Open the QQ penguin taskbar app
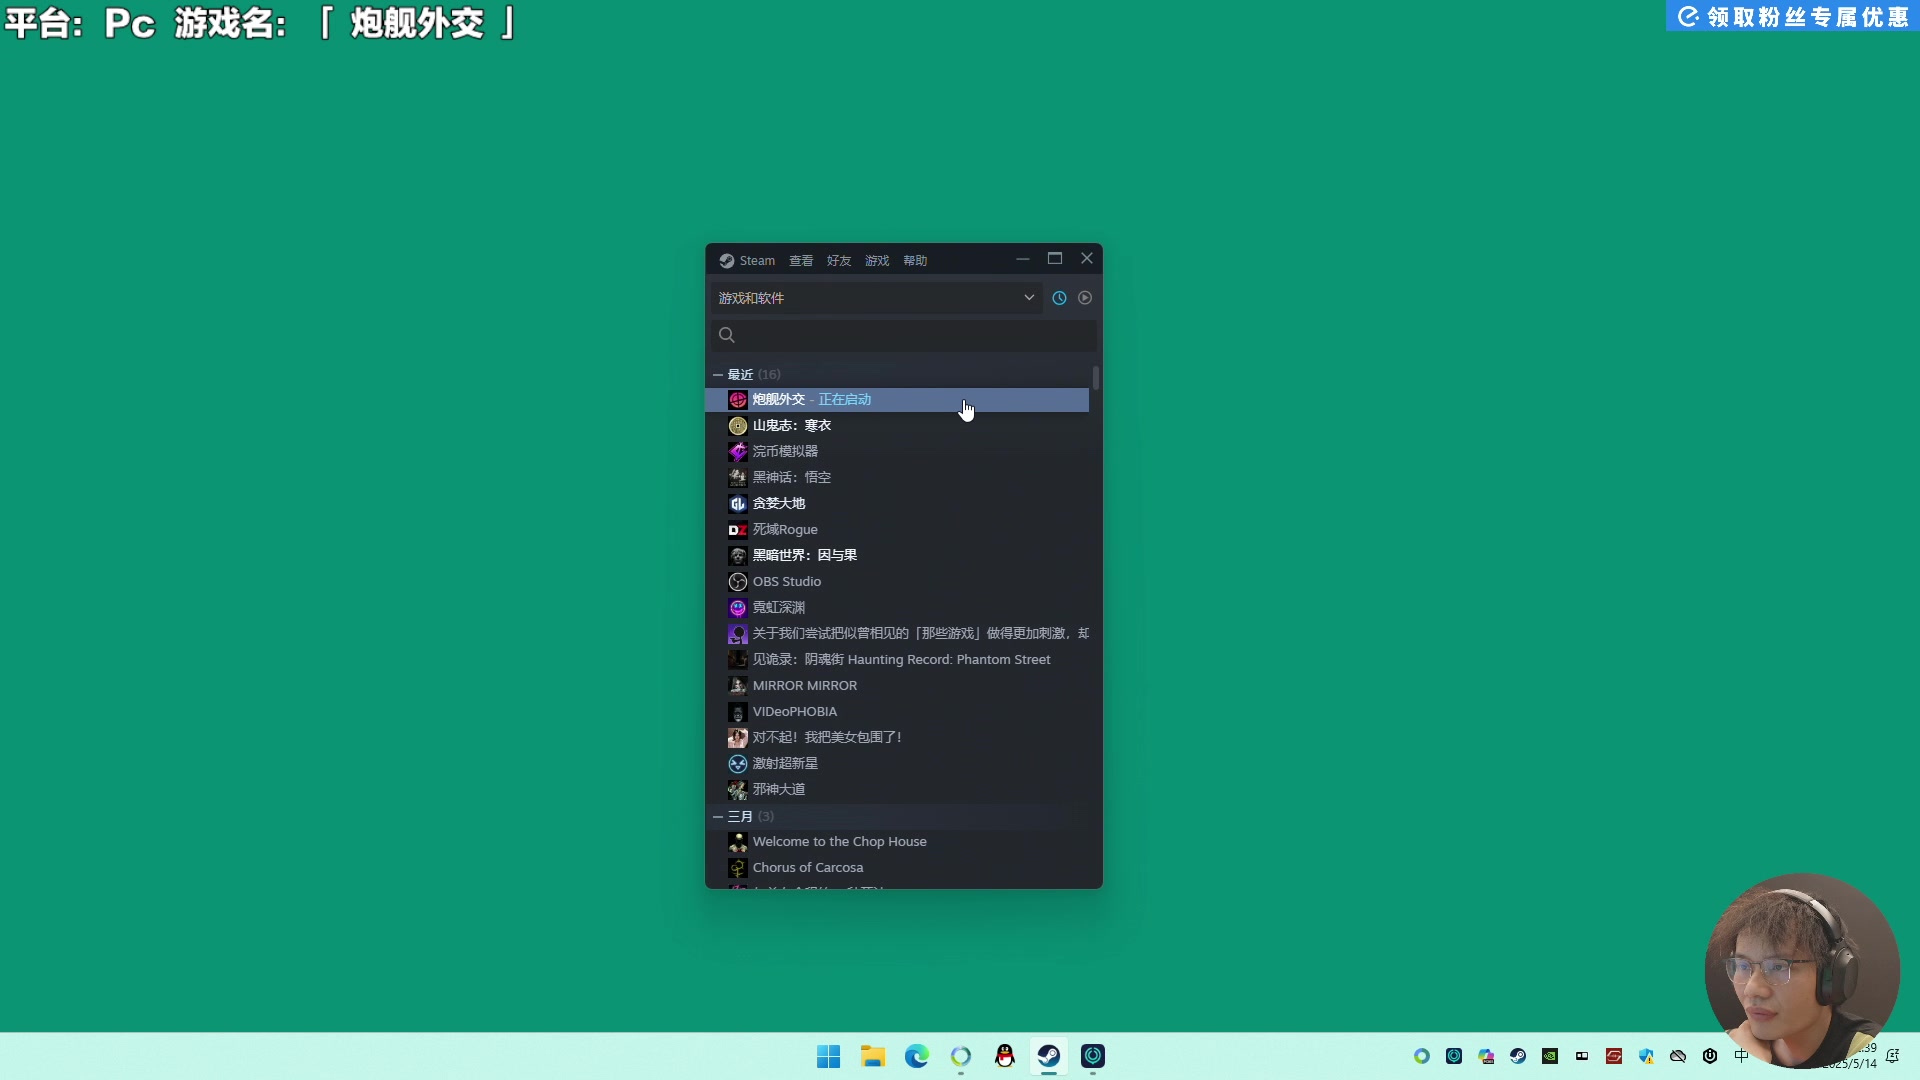Viewport: 1920px width, 1080px height. click(x=1005, y=1057)
